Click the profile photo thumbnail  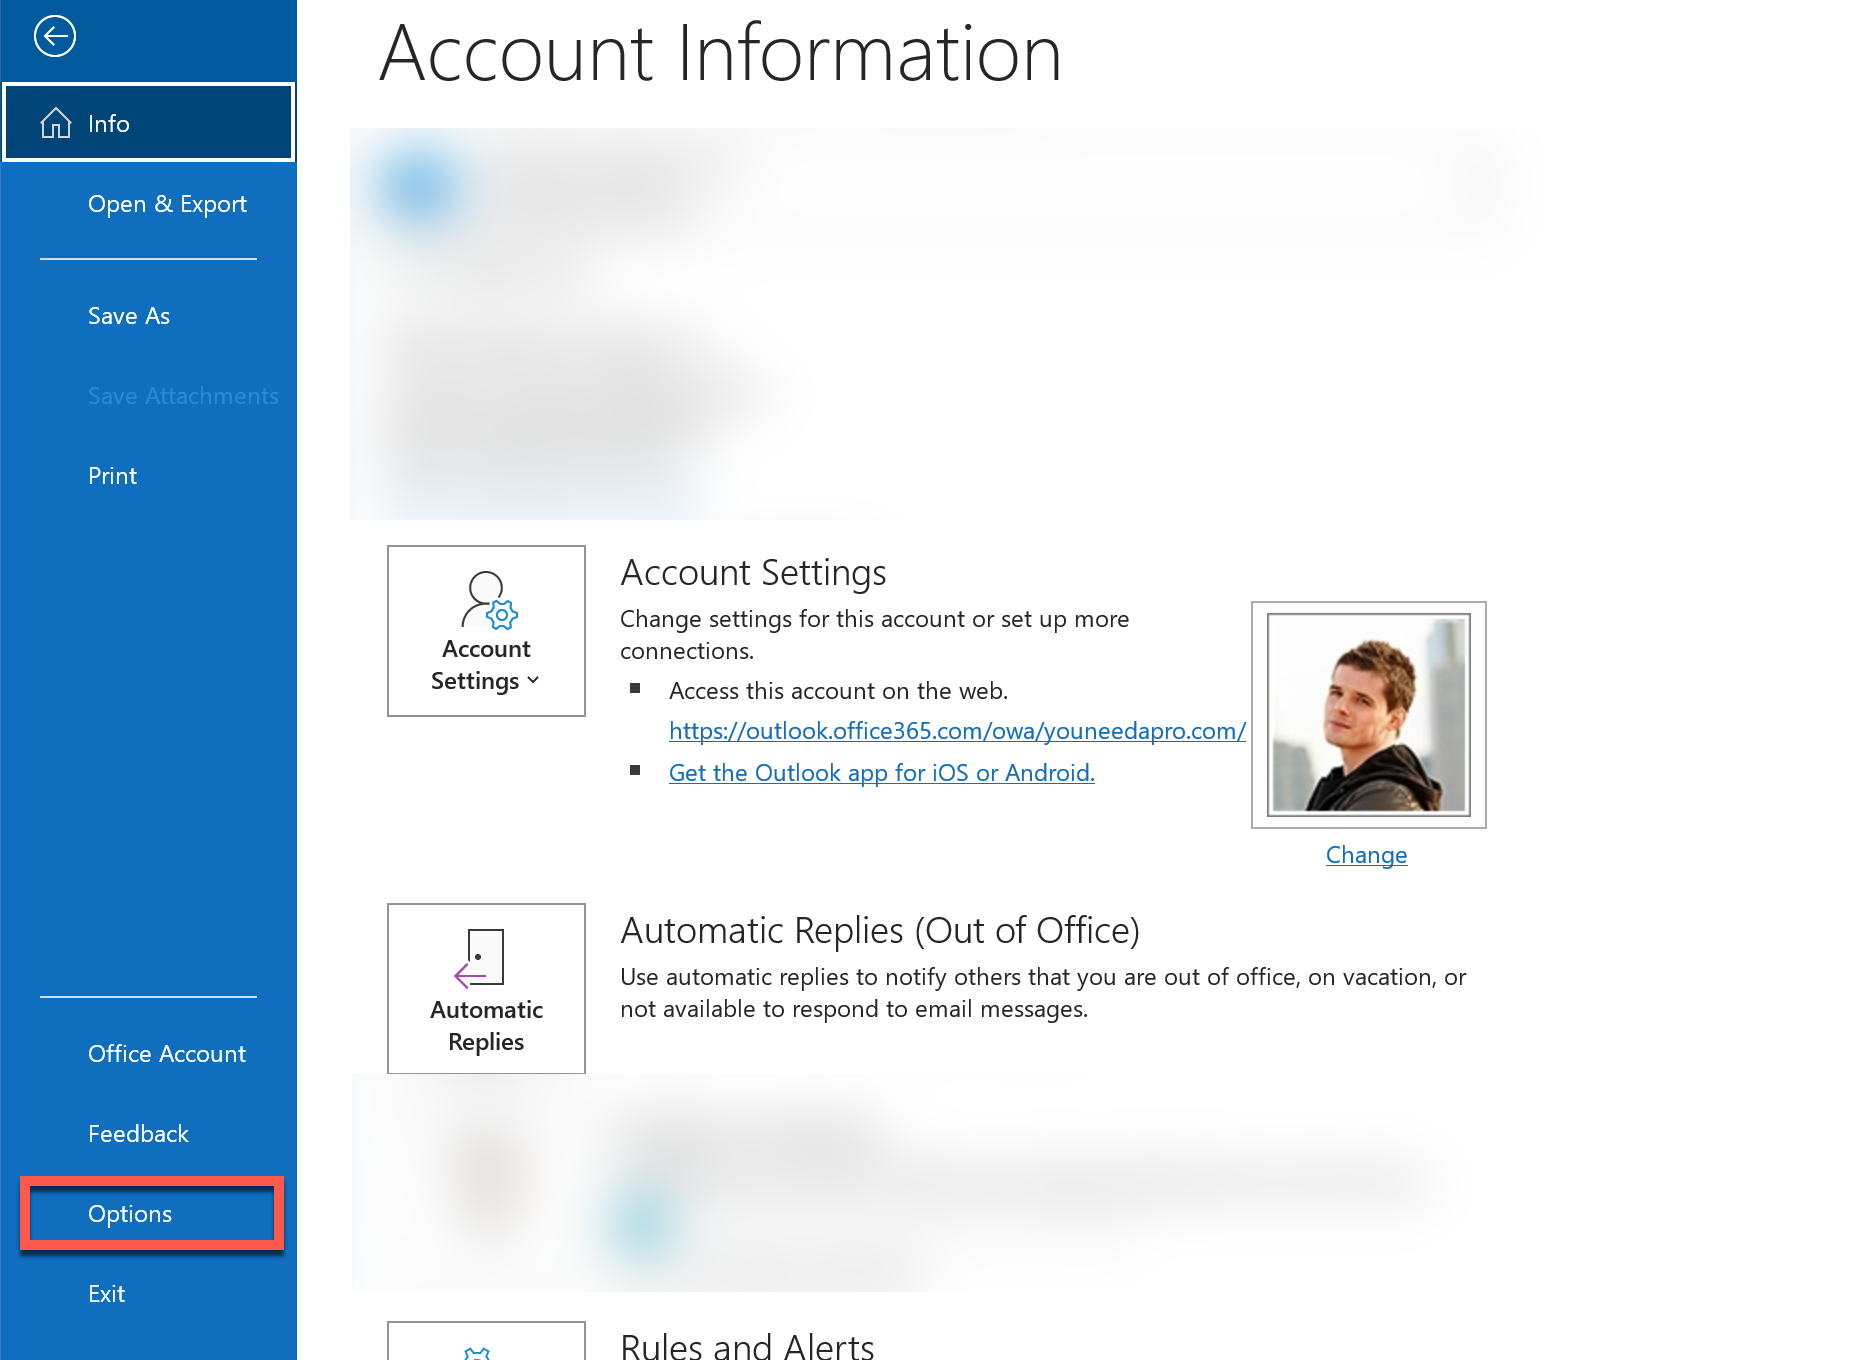click(1369, 714)
